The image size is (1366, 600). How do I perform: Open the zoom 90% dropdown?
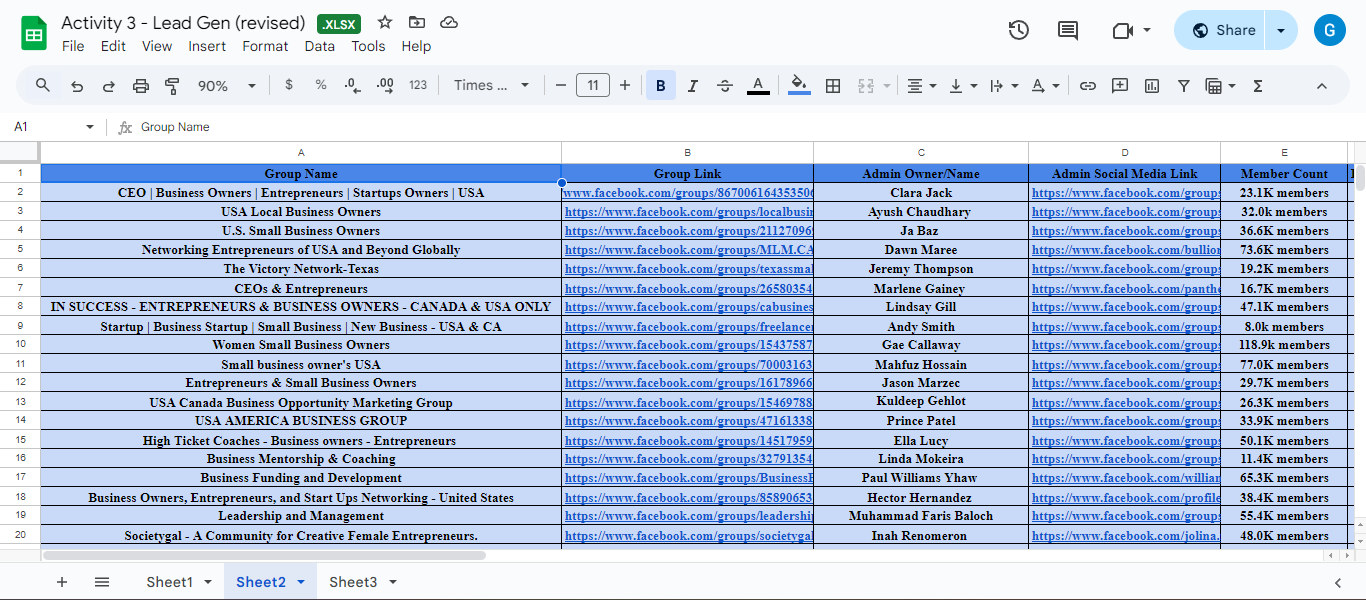(227, 86)
